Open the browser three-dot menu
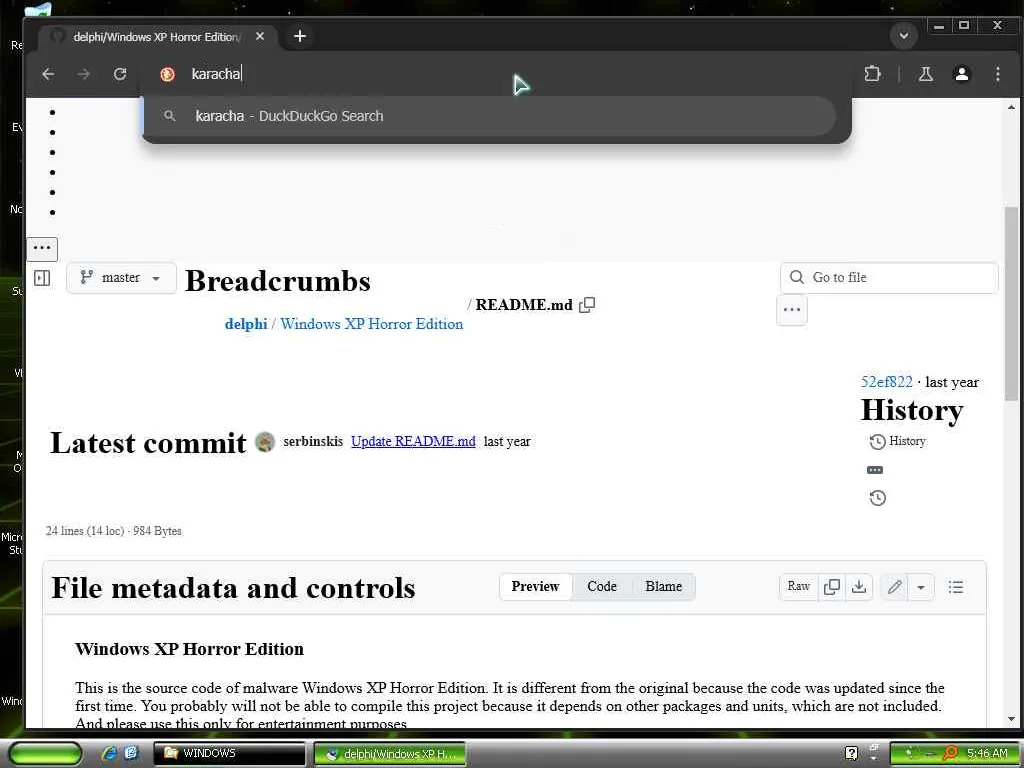1024x768 pixels. coord(997,74)
